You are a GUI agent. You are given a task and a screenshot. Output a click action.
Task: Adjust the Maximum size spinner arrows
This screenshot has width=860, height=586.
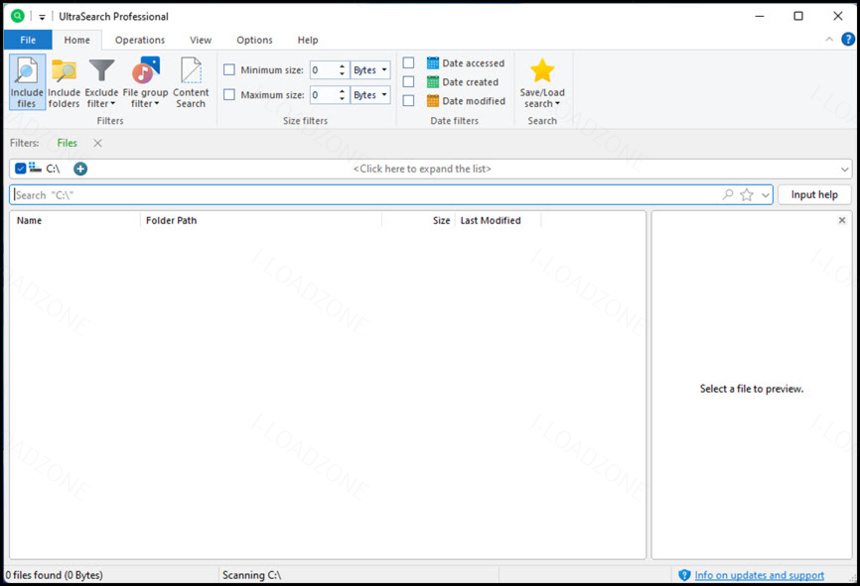pos(342,94)
